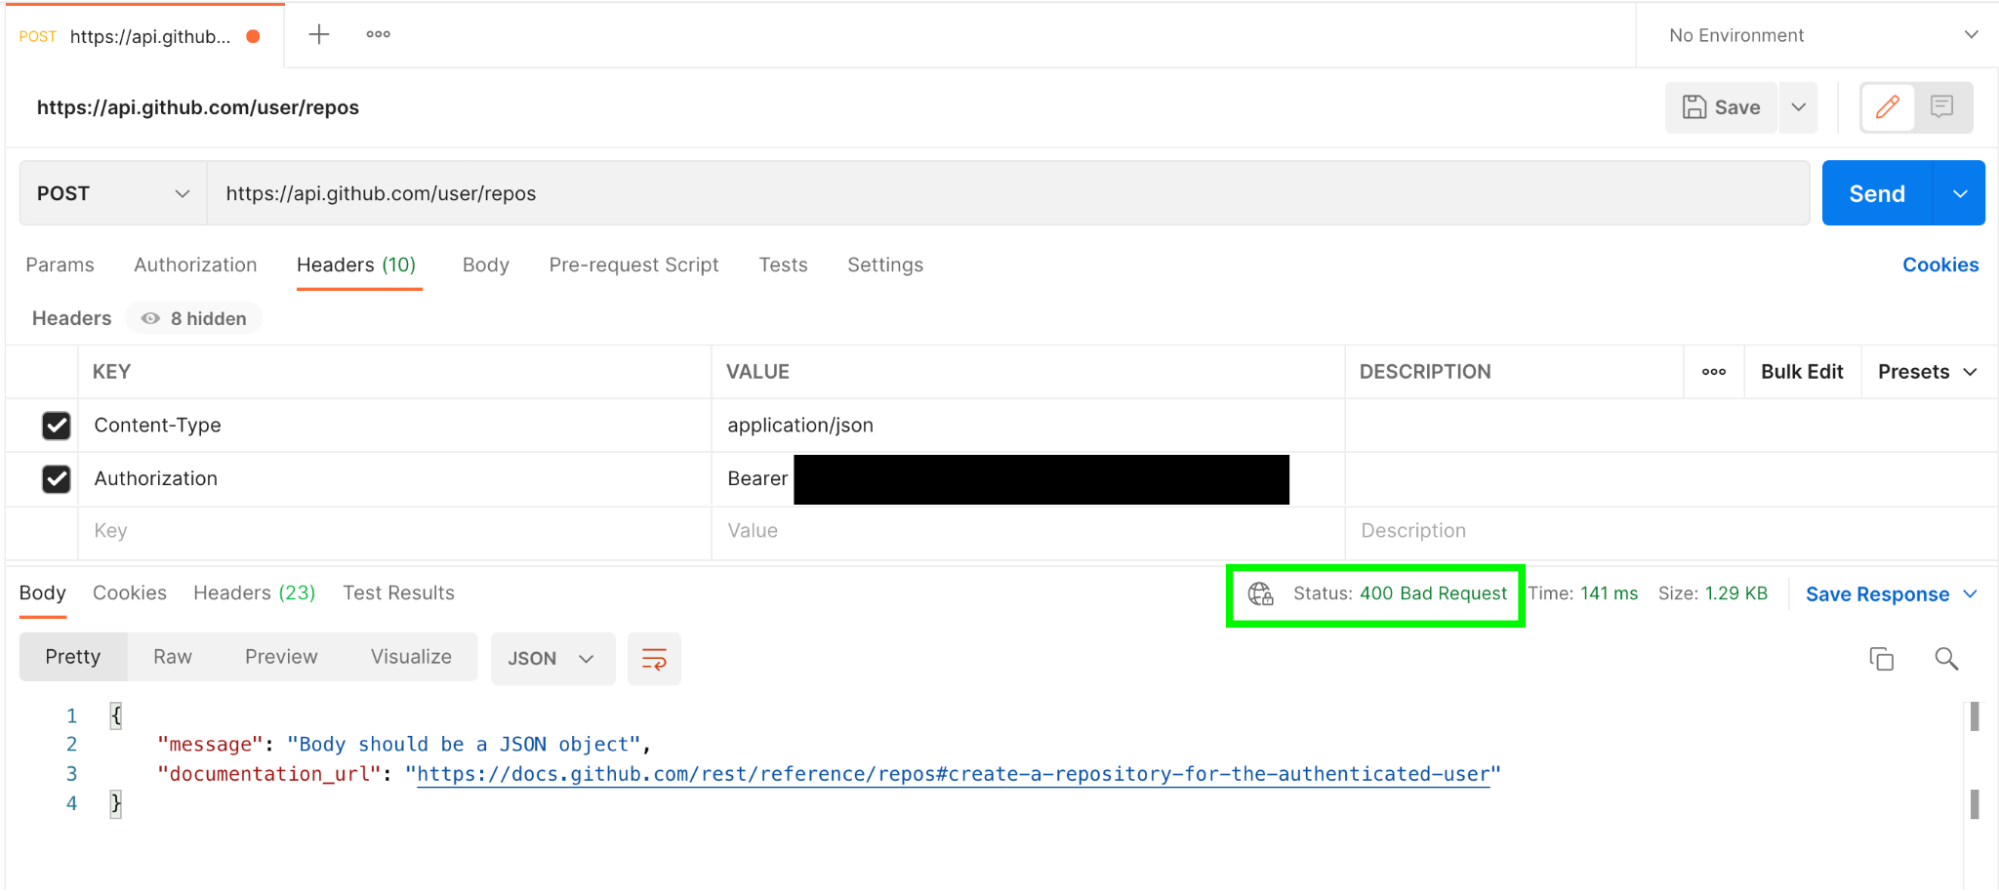The image size is (1999, 891).
Task: Click the Authorization key cell in table
Action: click(394, 479)
